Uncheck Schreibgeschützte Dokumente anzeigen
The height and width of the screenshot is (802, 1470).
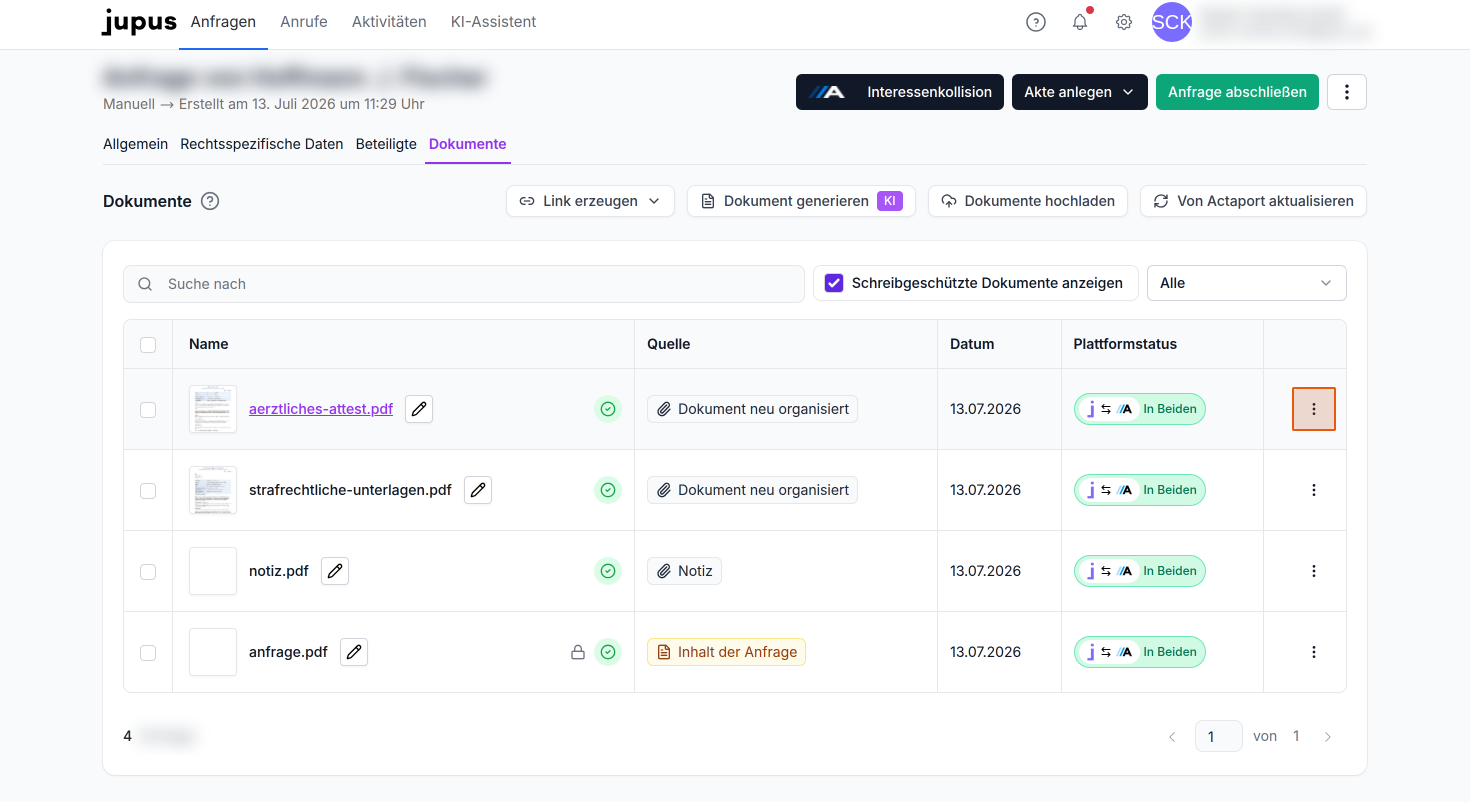(x=834, y=283)
